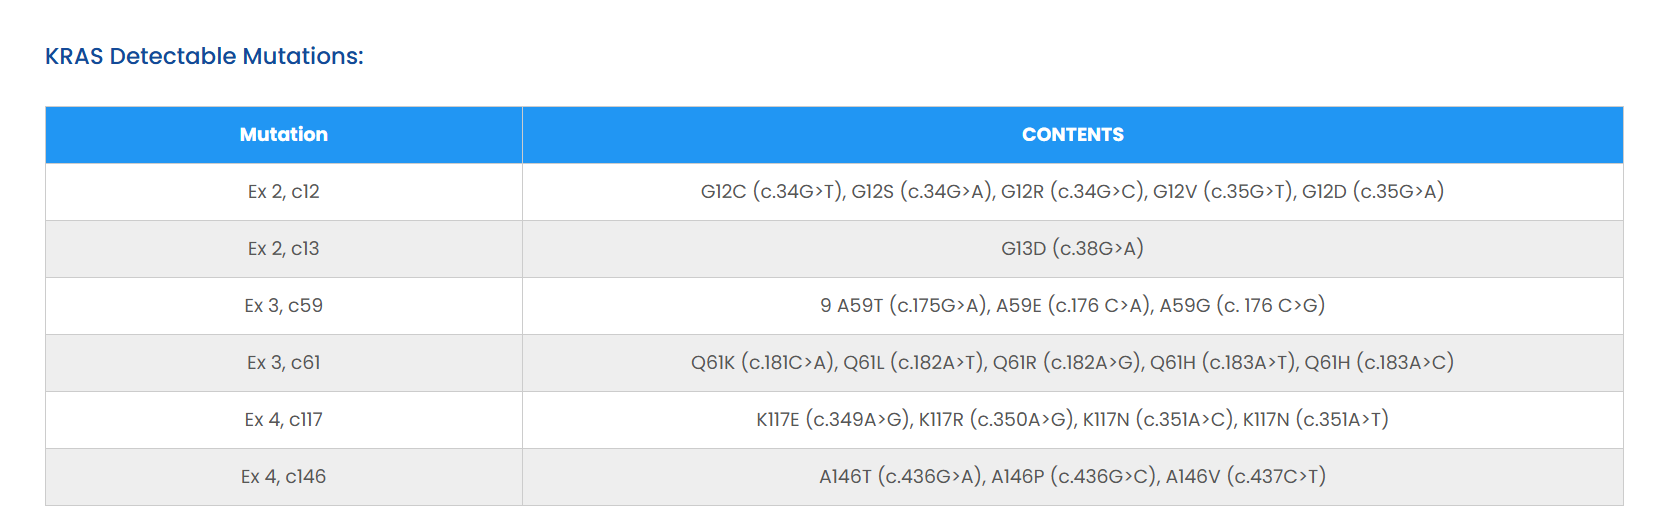Select the Ex 2, c12 cell
1673x531 pixels.
click(x=284, y=192)
